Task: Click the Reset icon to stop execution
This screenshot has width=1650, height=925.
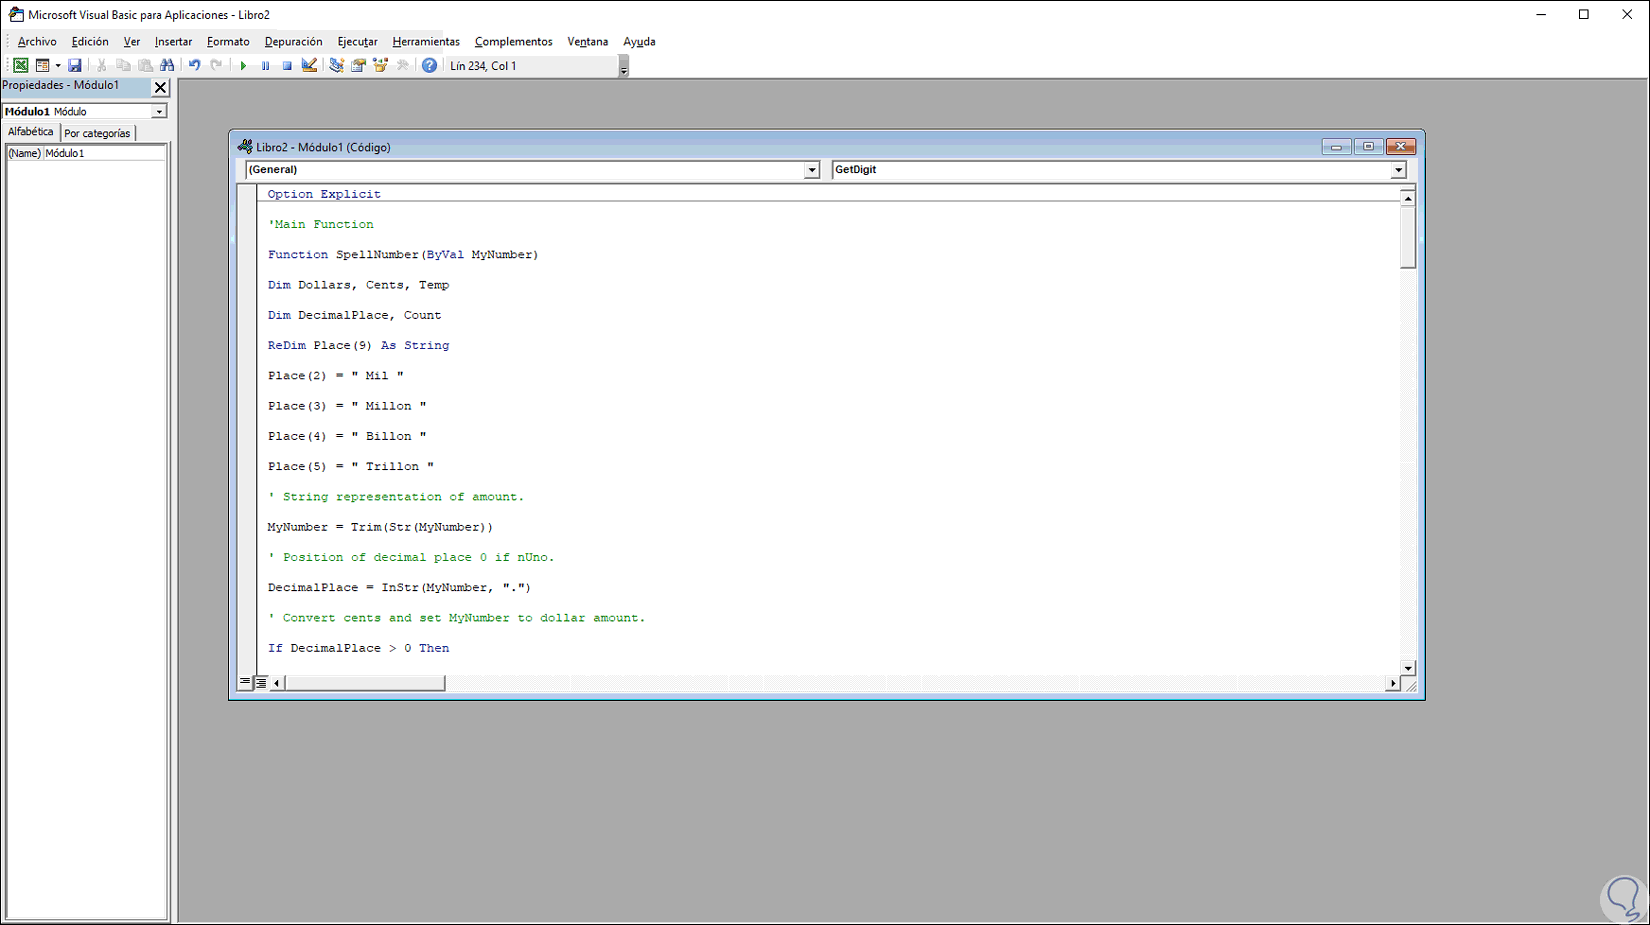Action: pos(287,65)
